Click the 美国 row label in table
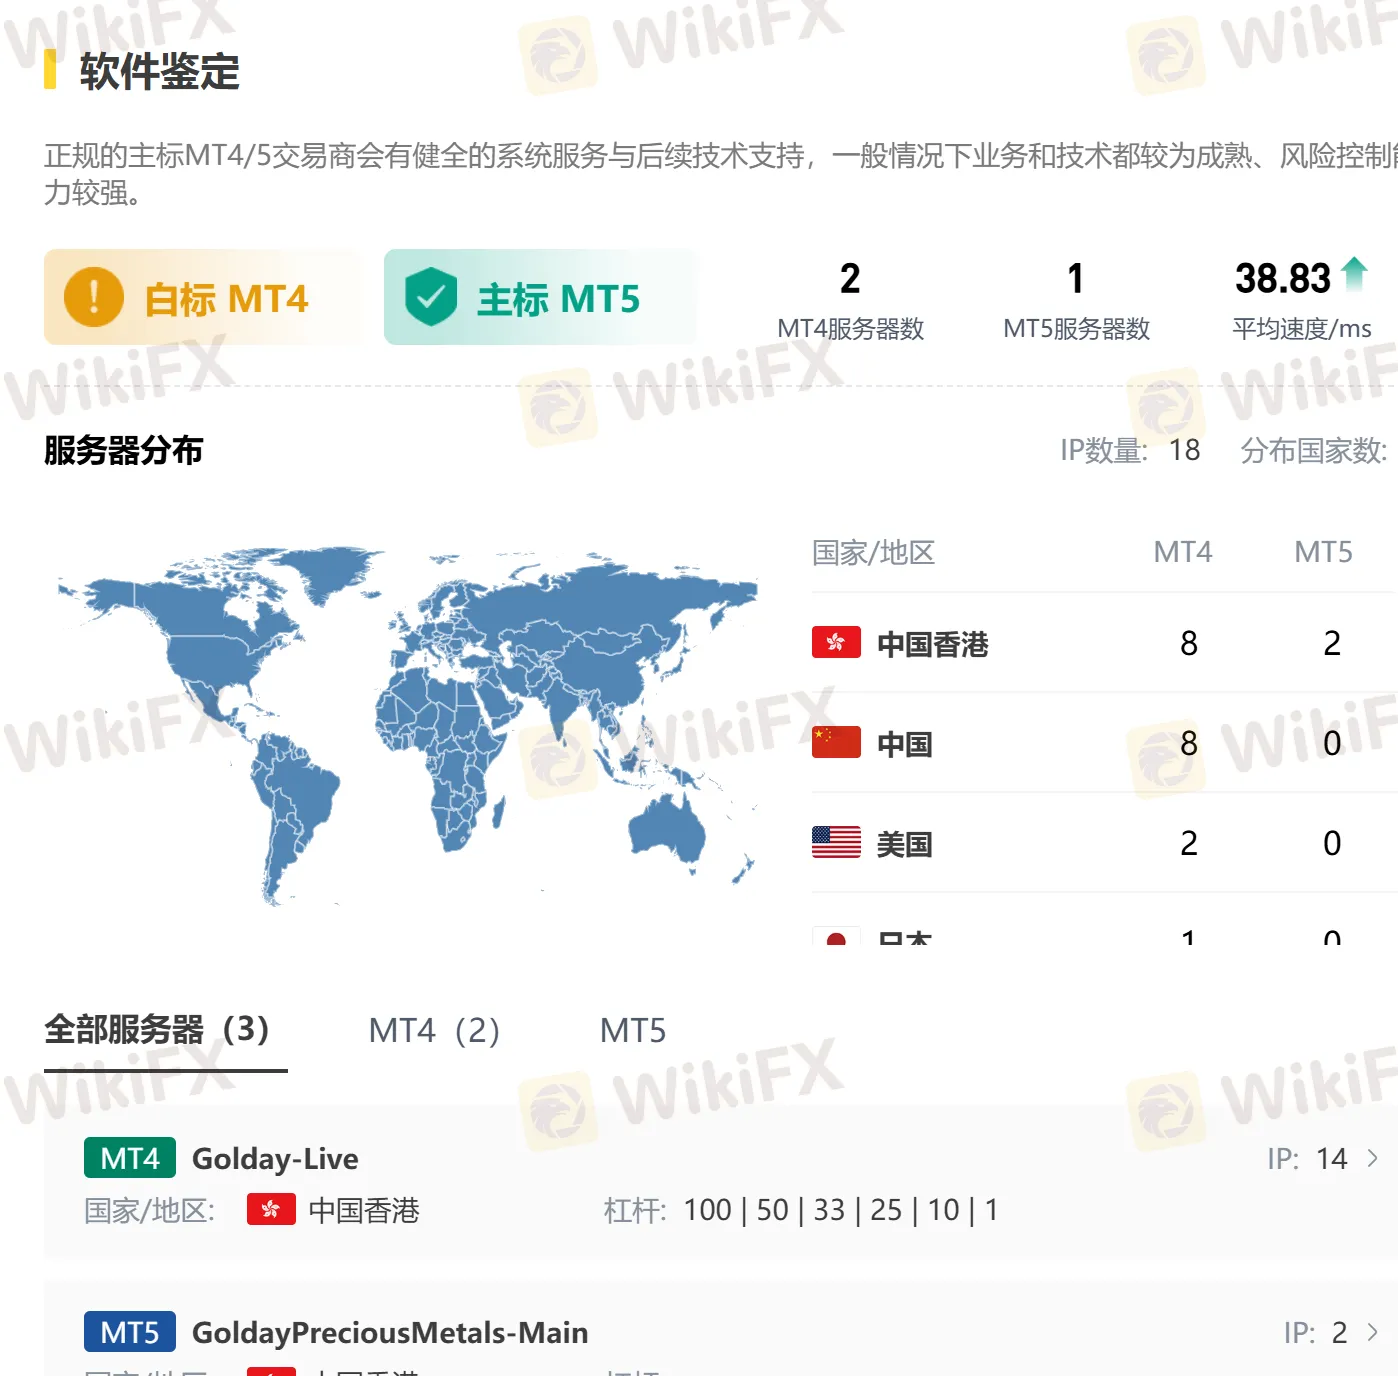 click(905, 844)
